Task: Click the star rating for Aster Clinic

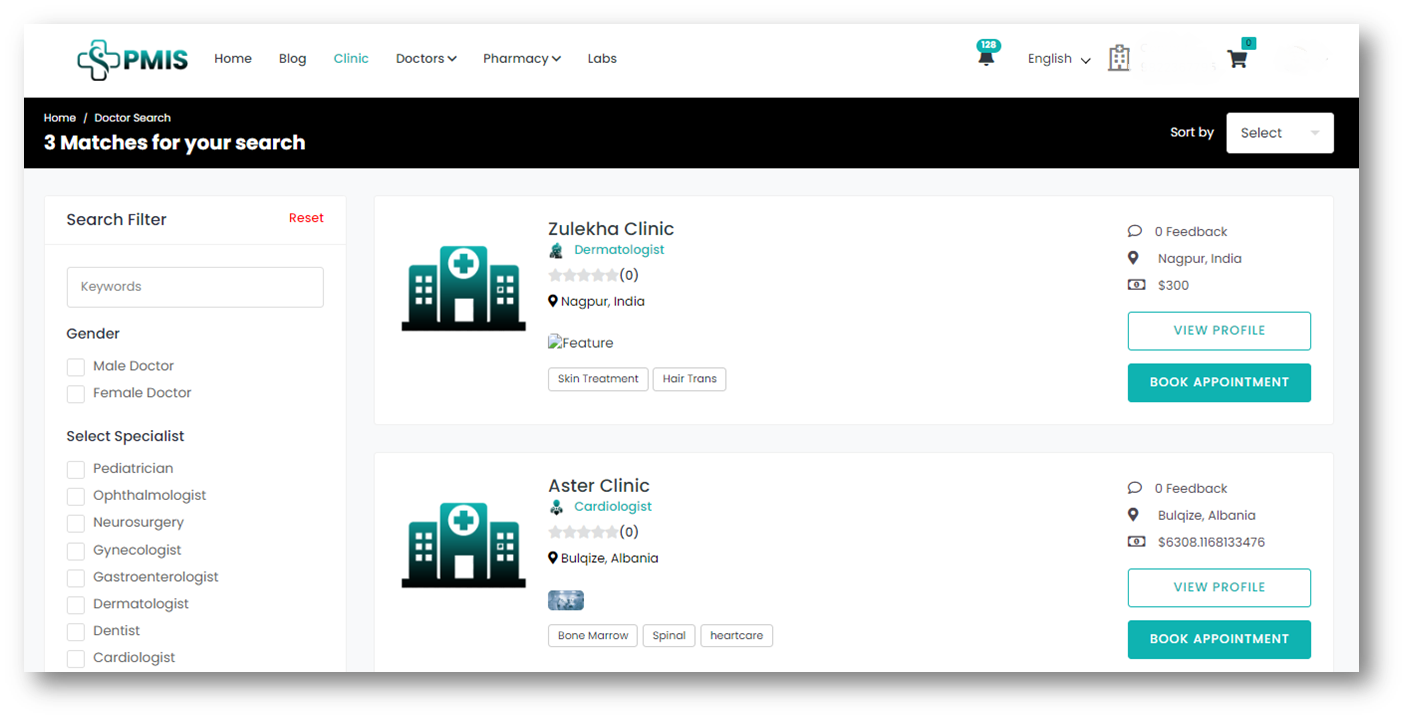Action: click(585, 531)
